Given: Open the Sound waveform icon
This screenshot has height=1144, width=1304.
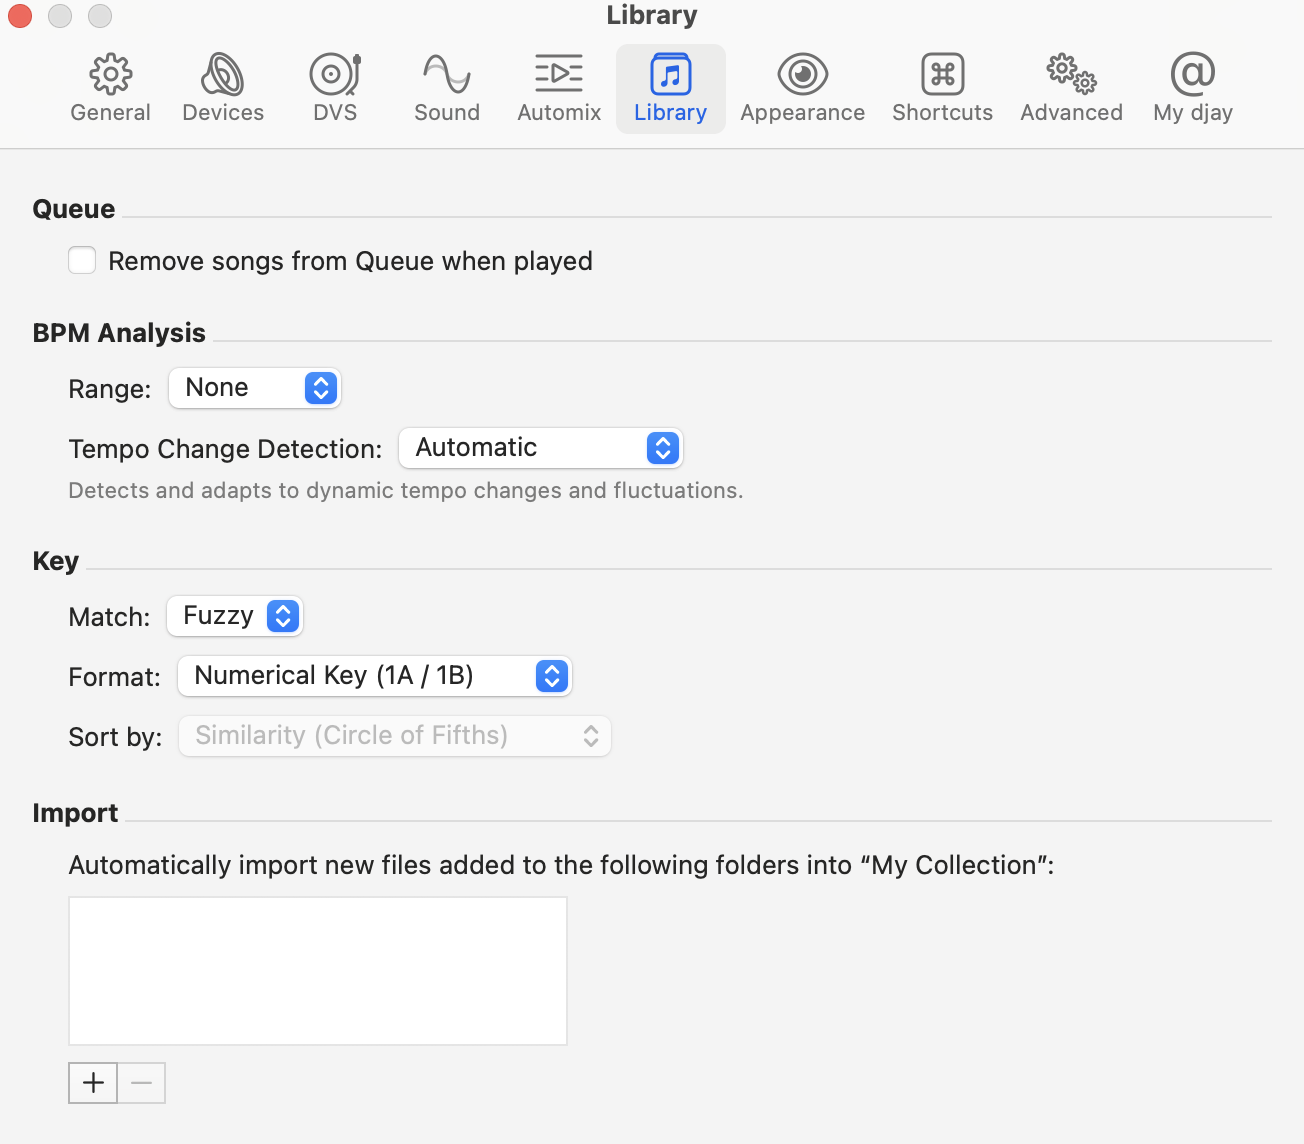Looking at the screenshot, I should [446, 74].
